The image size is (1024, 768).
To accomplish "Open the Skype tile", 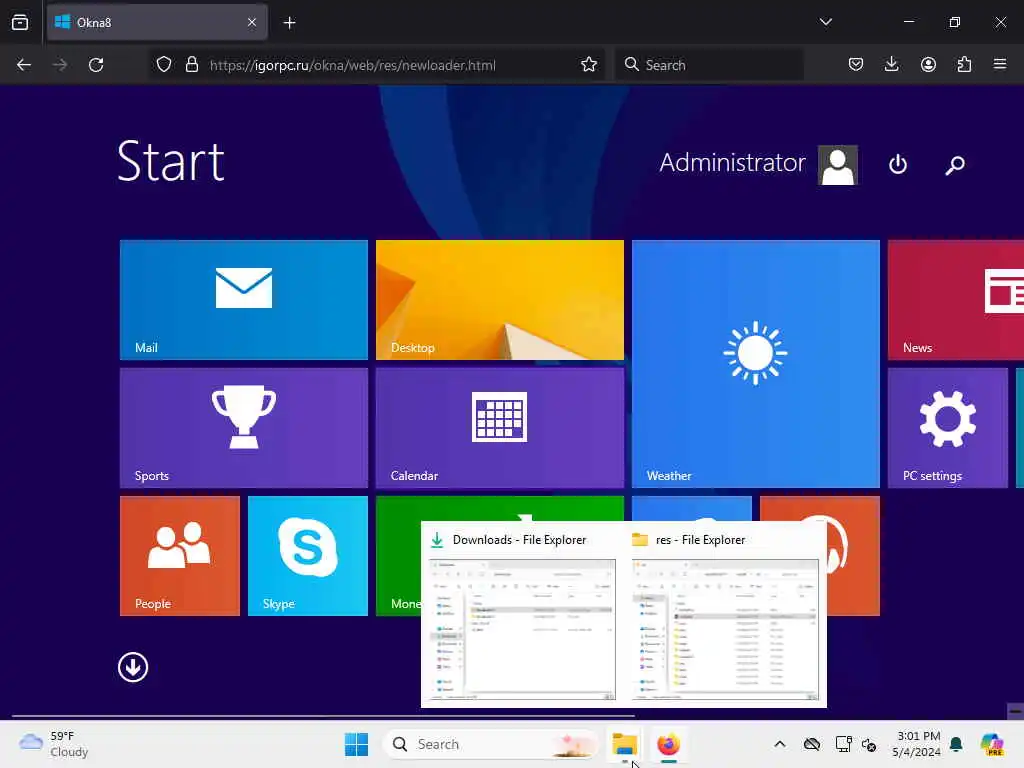I will coord(308,556).
